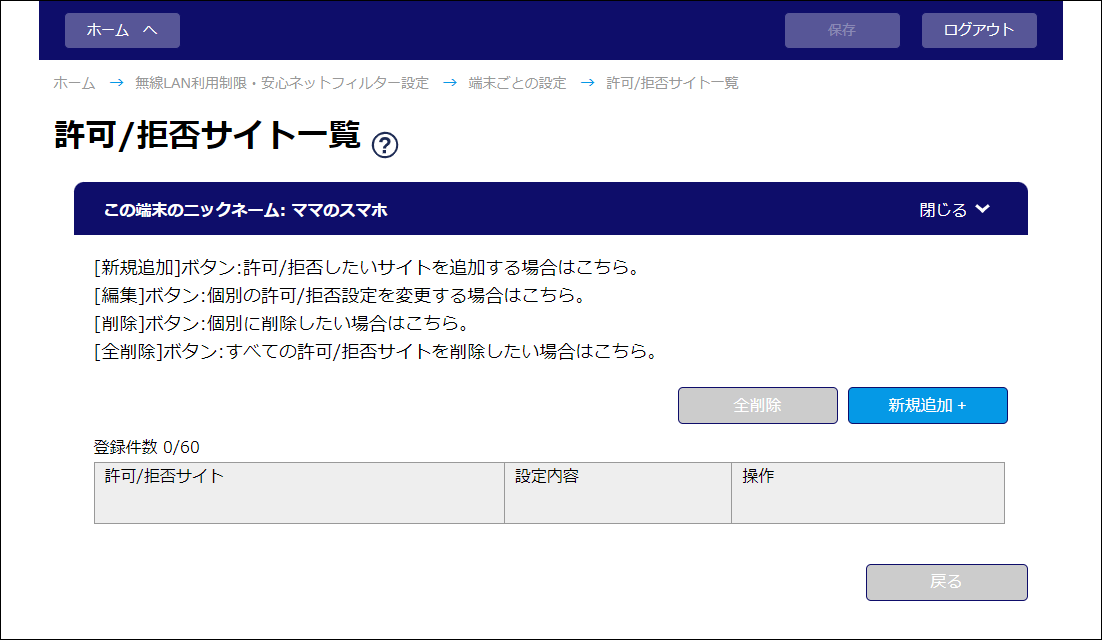Click the help question mark icon
1102x640 pixels.
click(385, 145)
